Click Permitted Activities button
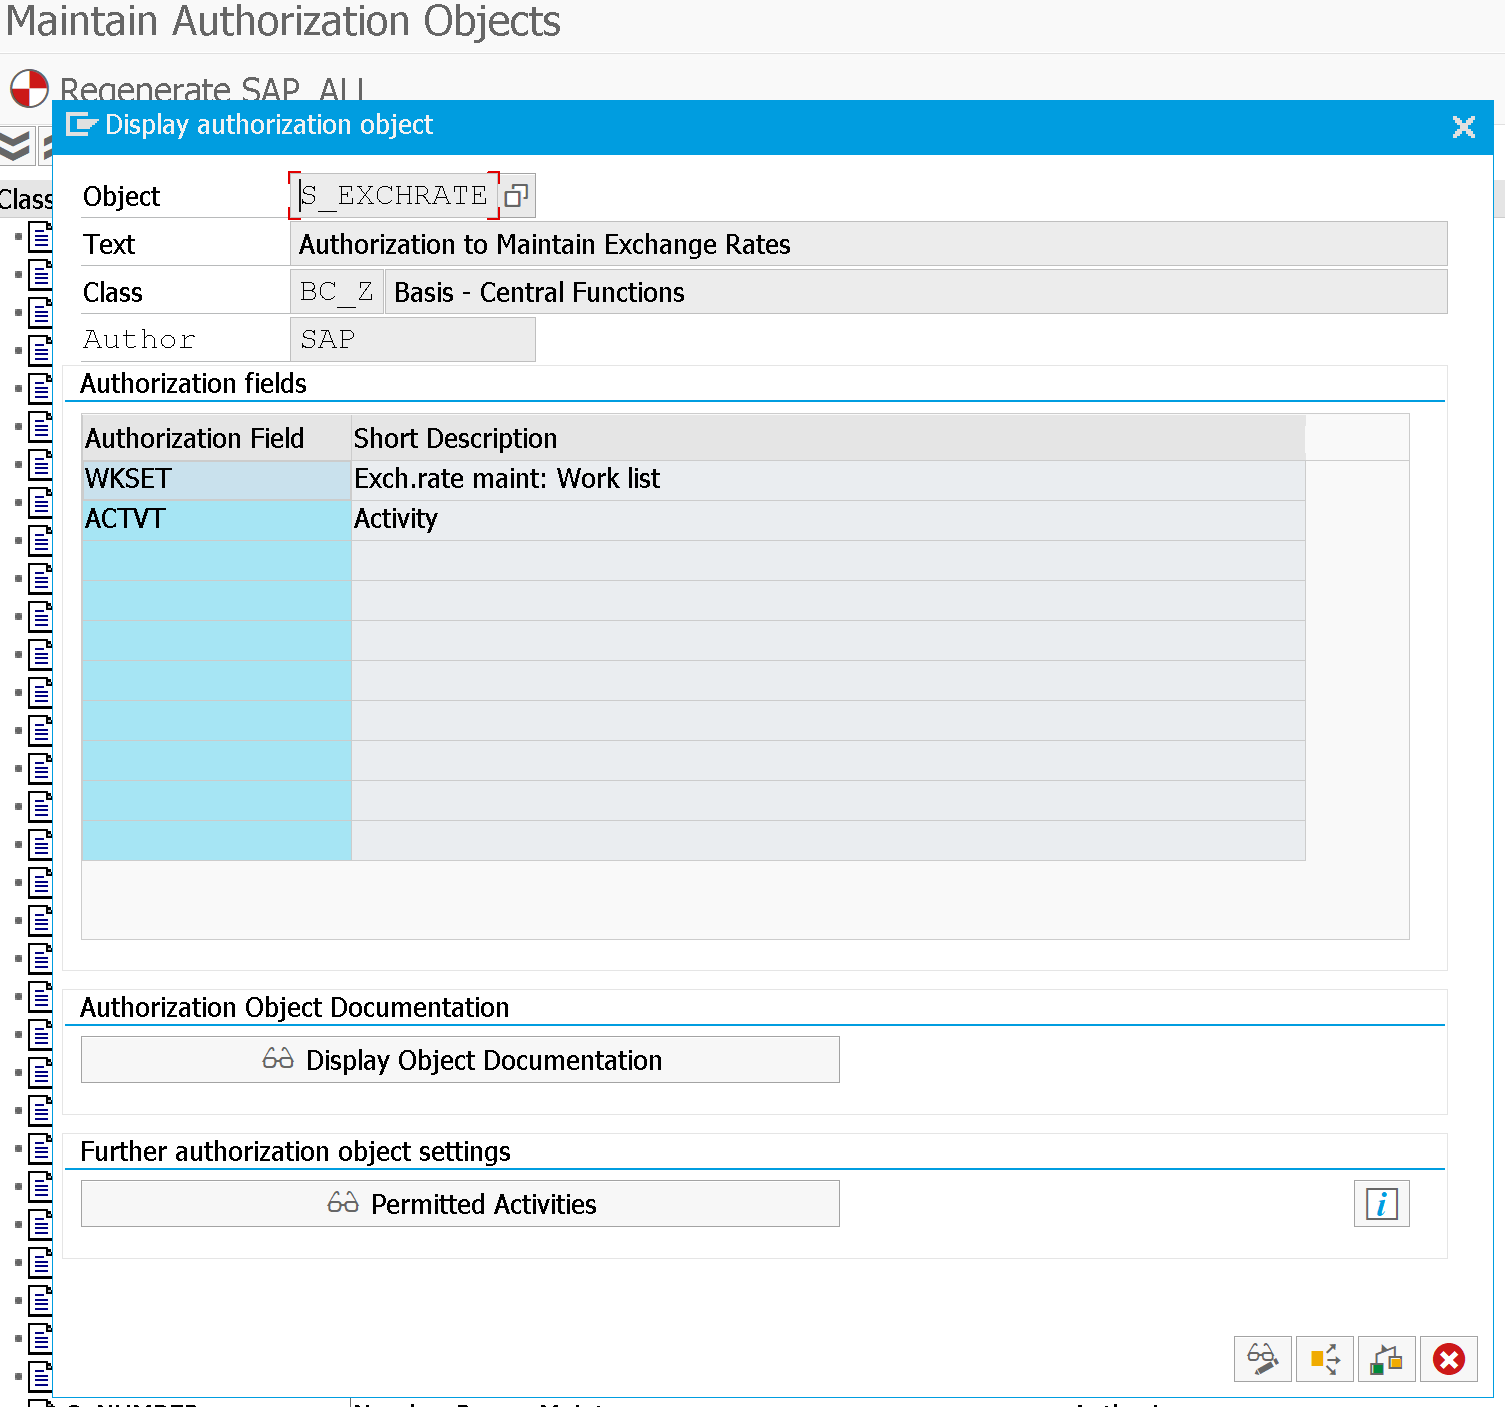The width and height of the screenshot is (1505, 1407). click(x=460, y=1204)
